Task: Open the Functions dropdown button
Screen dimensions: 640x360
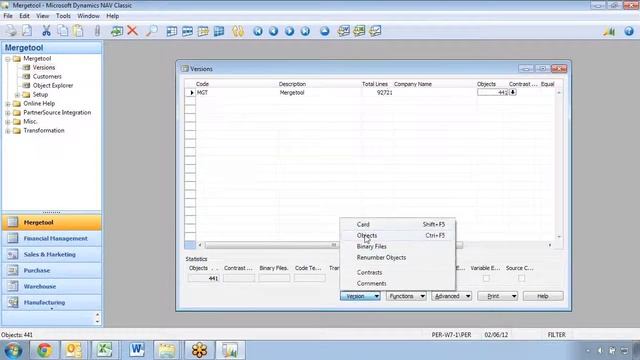Action: pos(406,296)
